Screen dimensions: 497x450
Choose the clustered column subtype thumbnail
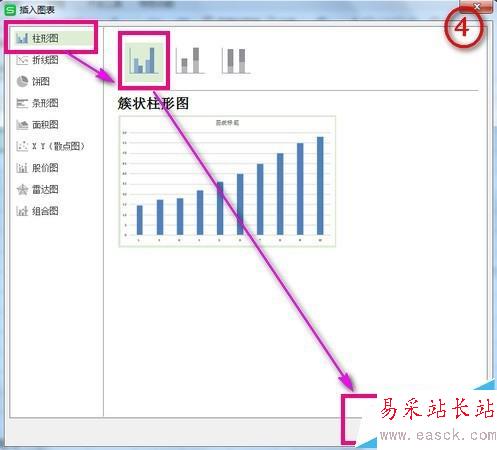pyautogui.click(x=144, y=61)
